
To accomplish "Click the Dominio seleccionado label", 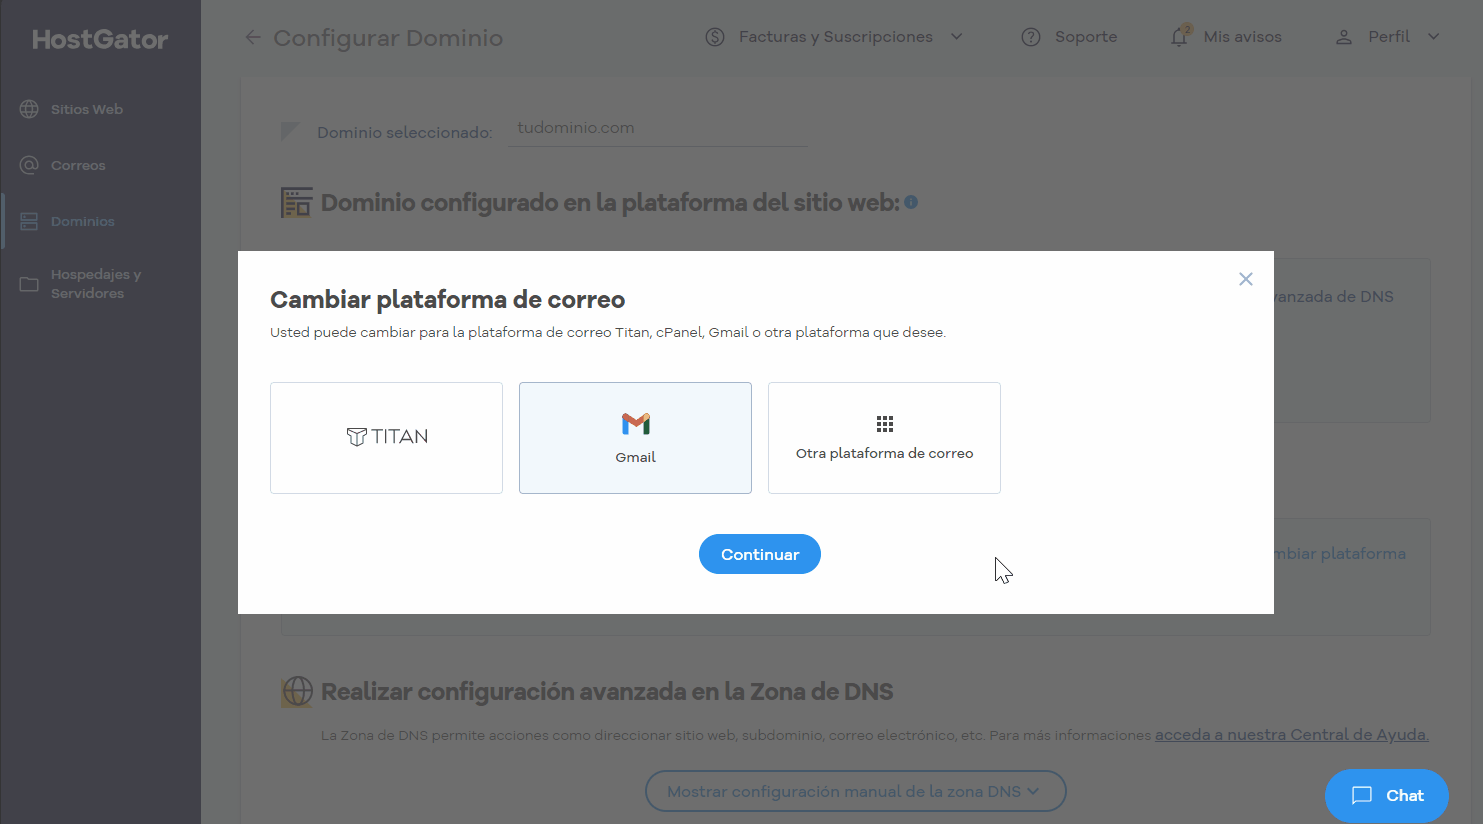I will point(404,132).
